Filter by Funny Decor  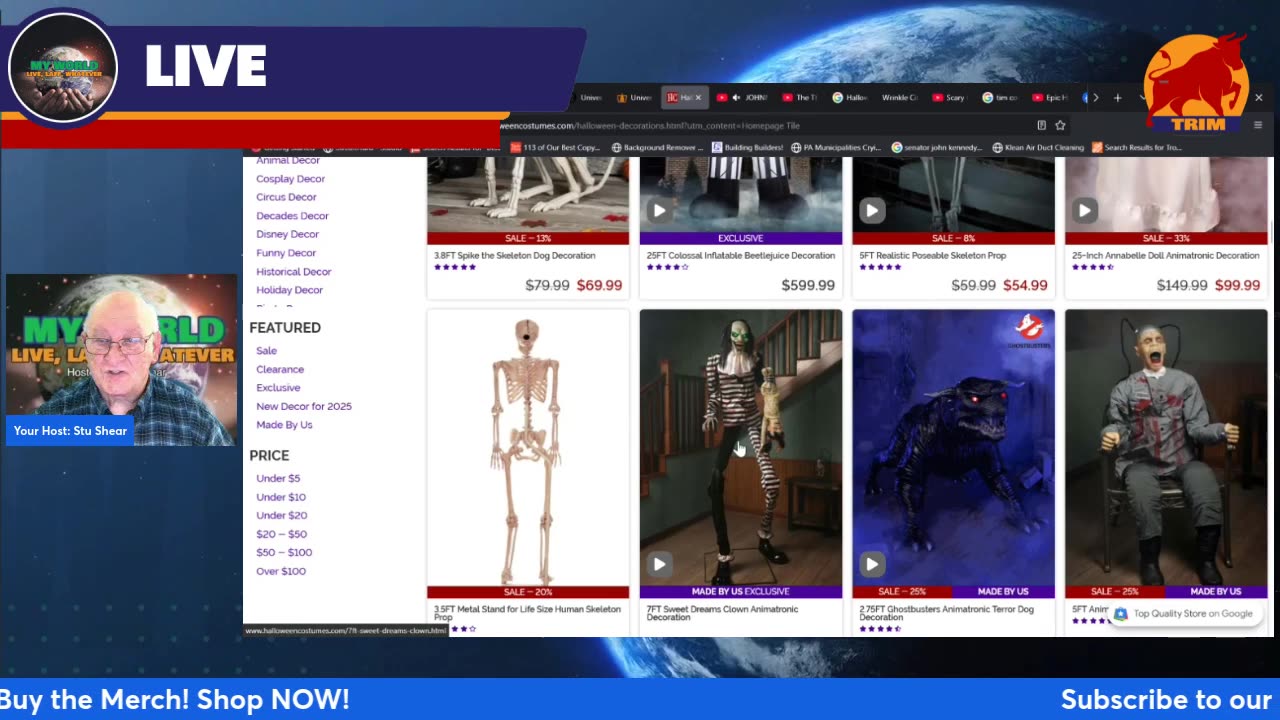coord(286,253)
